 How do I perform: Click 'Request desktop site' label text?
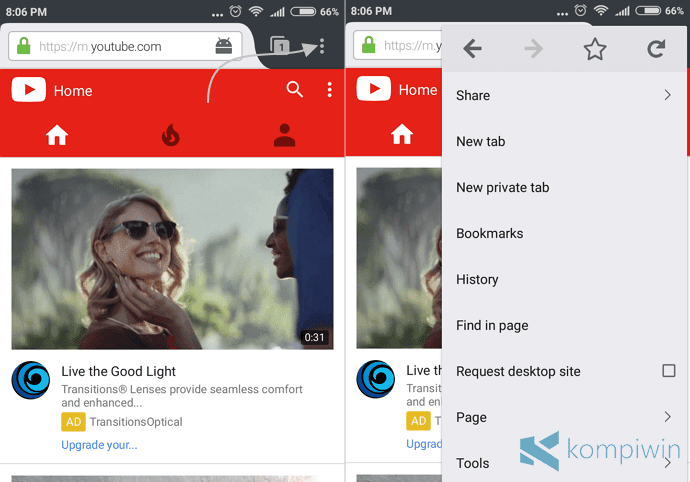point(518,372)
